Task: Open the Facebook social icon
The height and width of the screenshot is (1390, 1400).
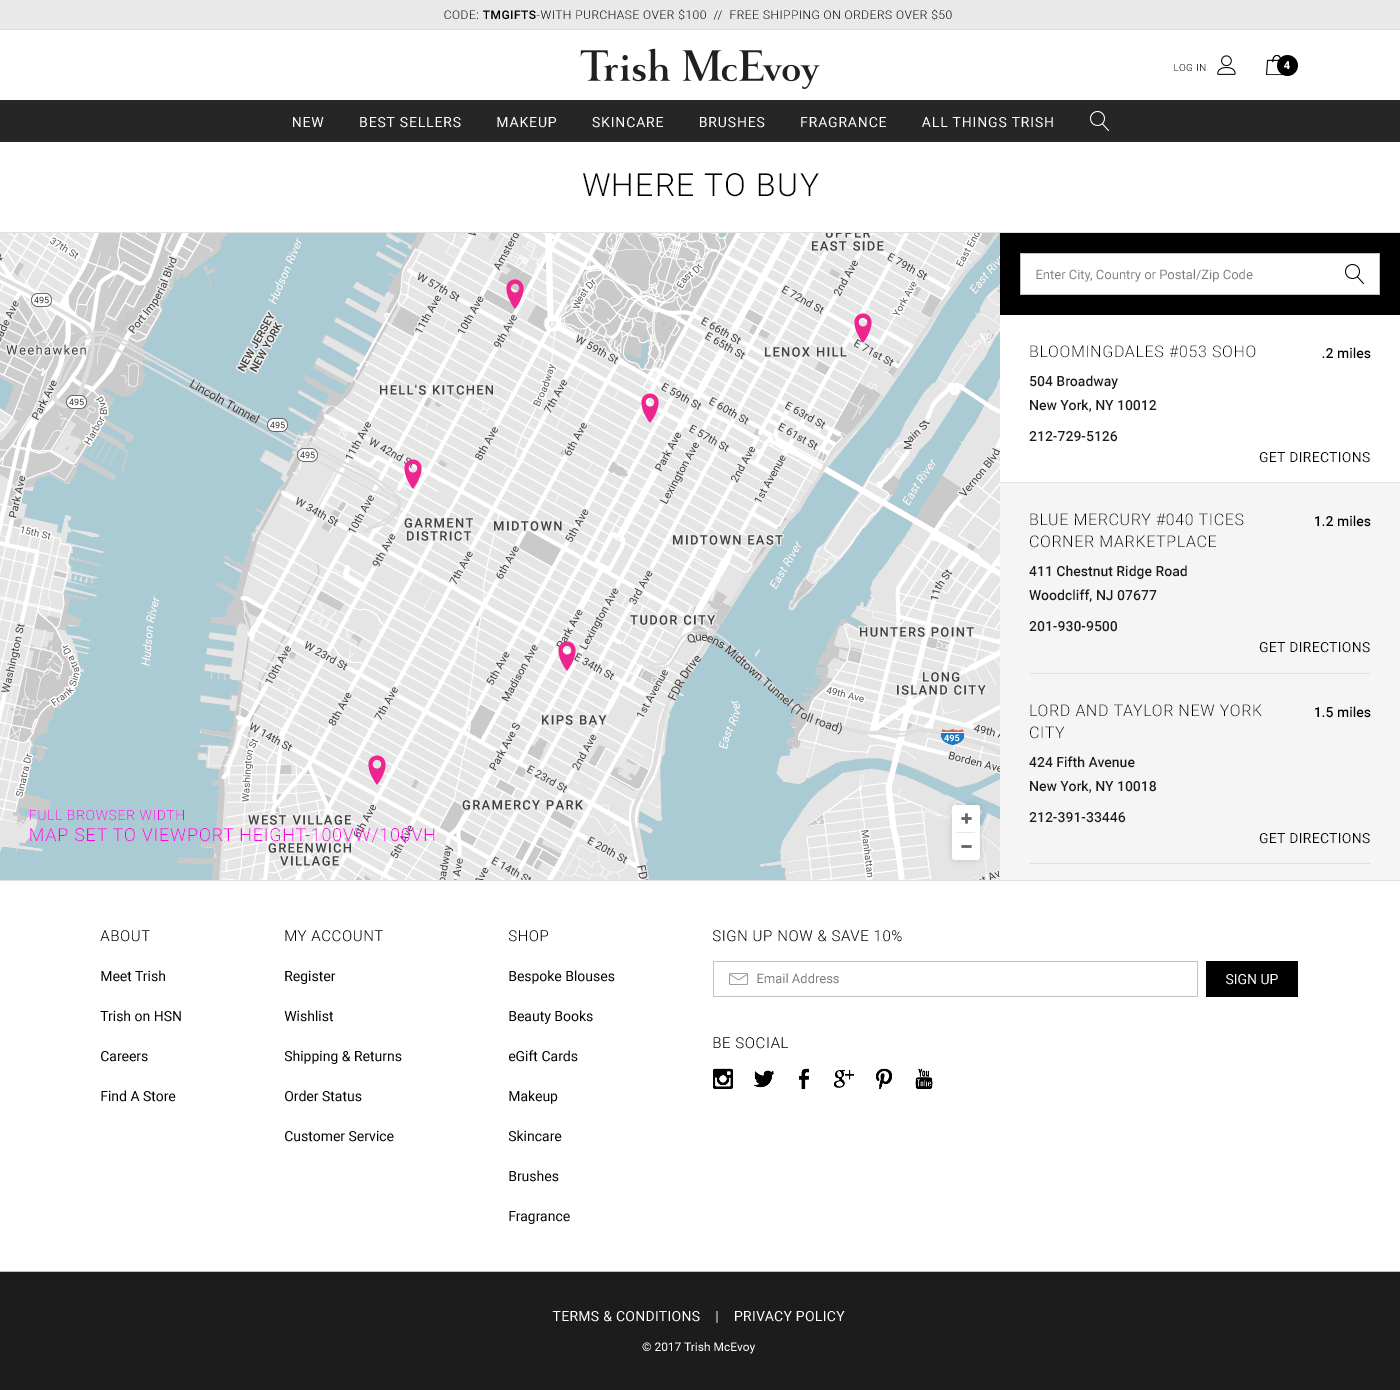Action: click(804, 1079)
